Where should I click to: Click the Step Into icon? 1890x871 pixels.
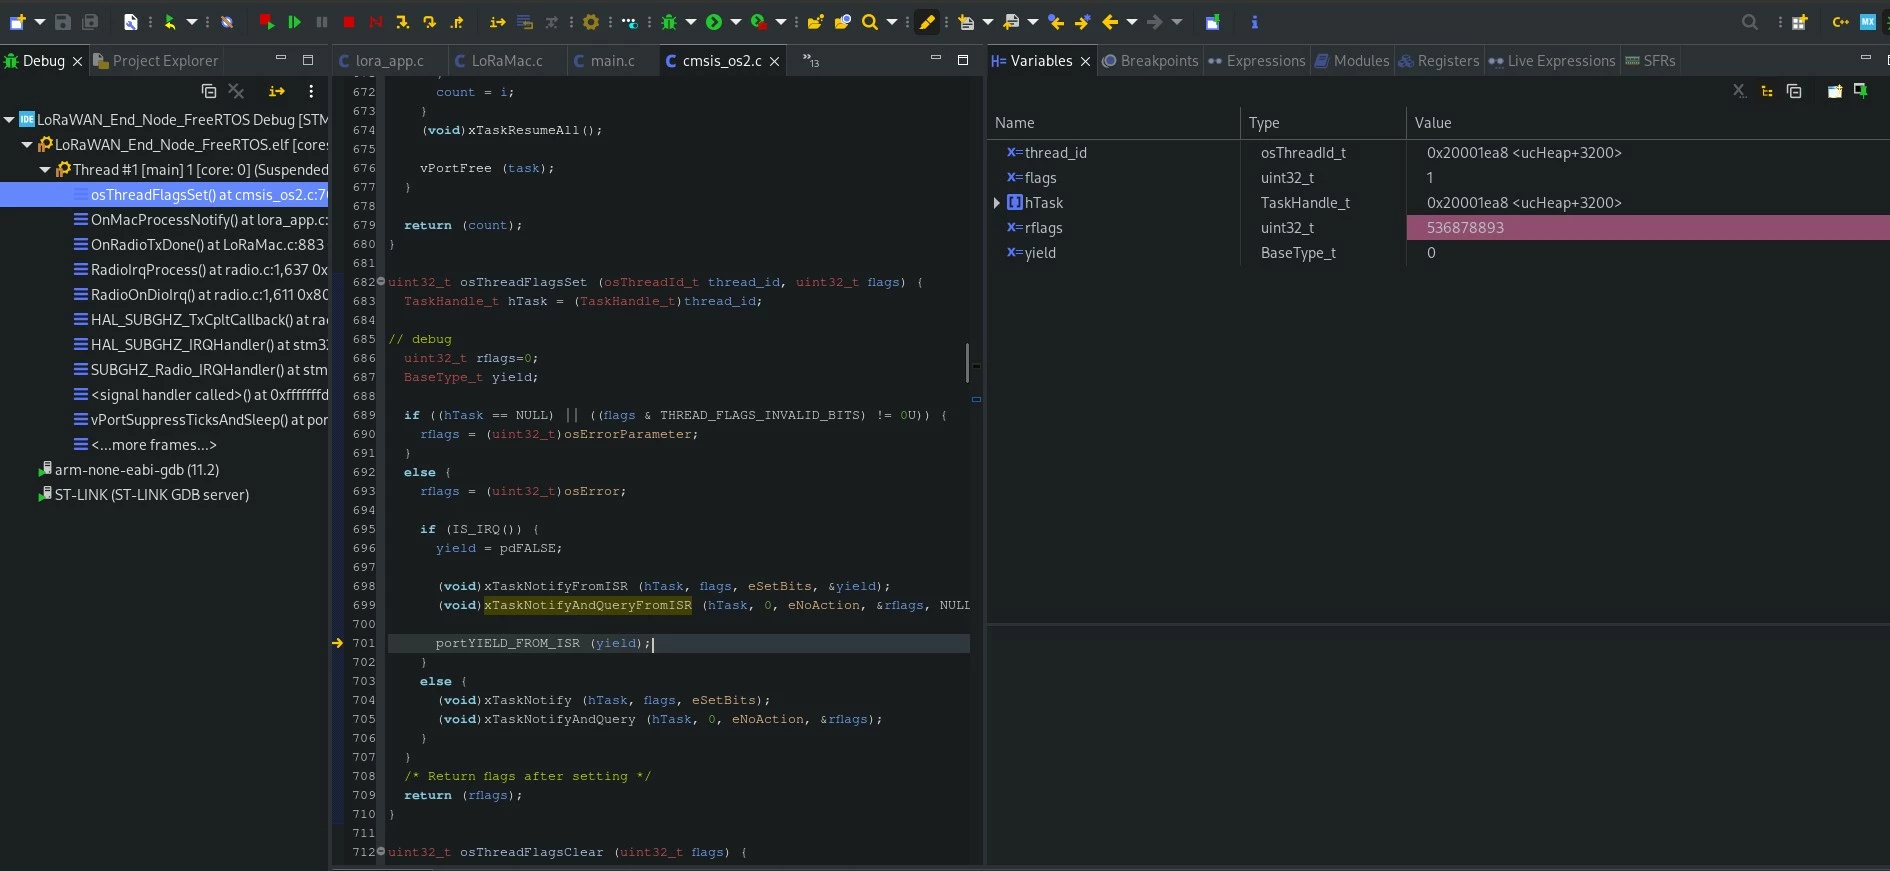click(402, 21)
